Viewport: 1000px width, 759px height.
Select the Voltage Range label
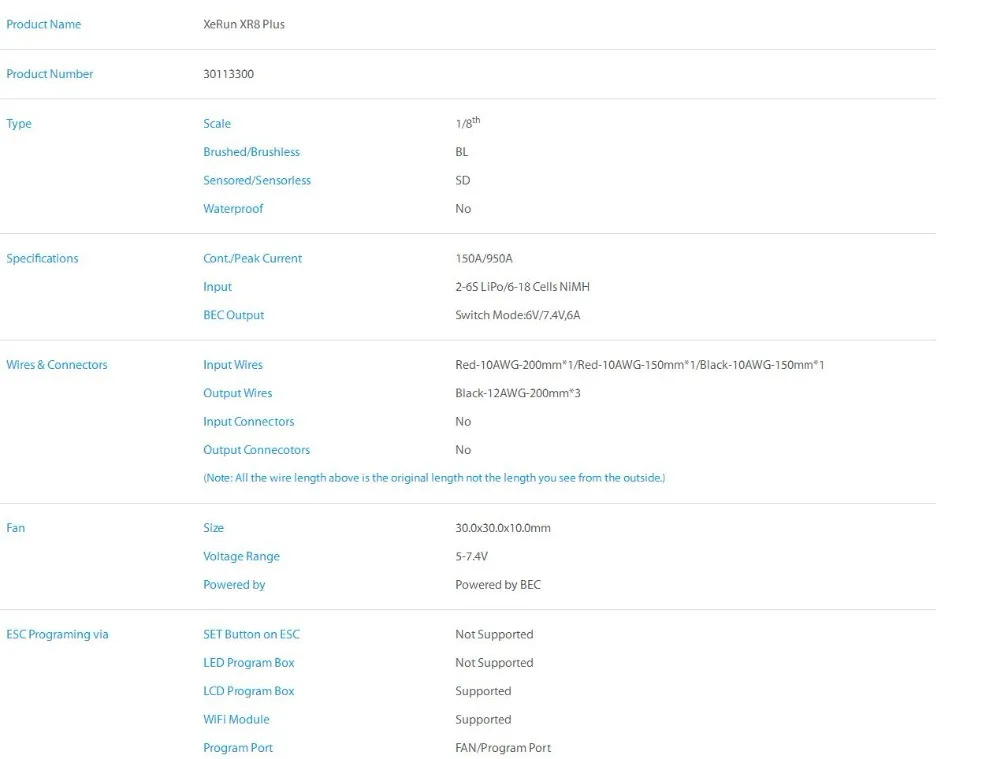point(241,557)
